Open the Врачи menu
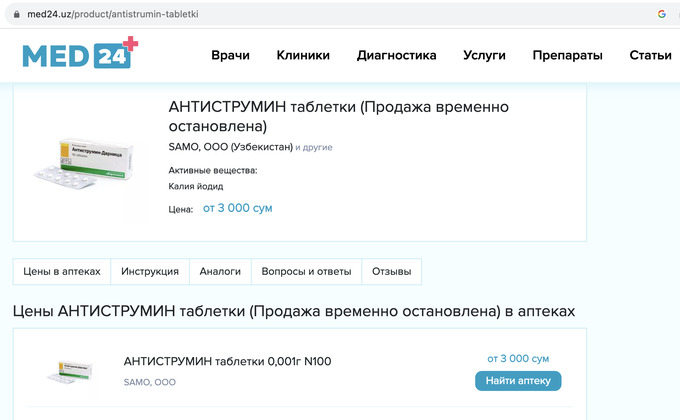The height and width of the screenshot is (420, 680). coord(230,55)
